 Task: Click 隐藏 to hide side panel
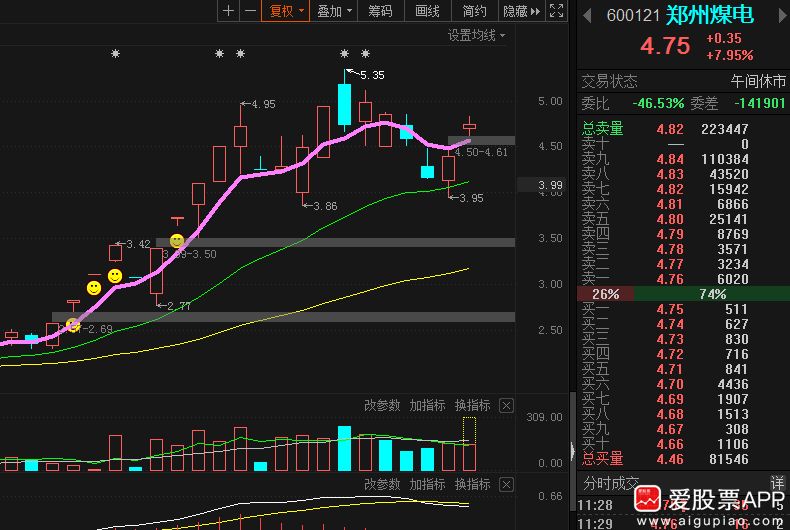click(521, 11)
